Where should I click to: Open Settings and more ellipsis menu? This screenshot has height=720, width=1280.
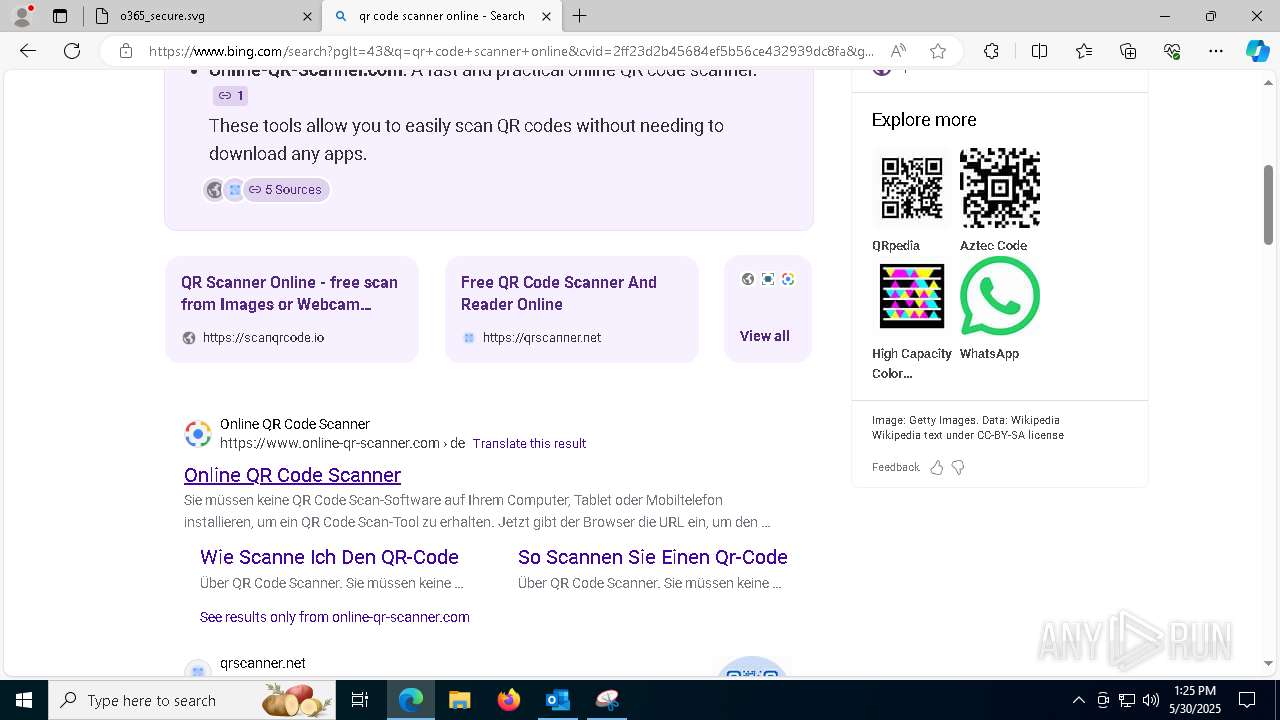point(1216,51)
